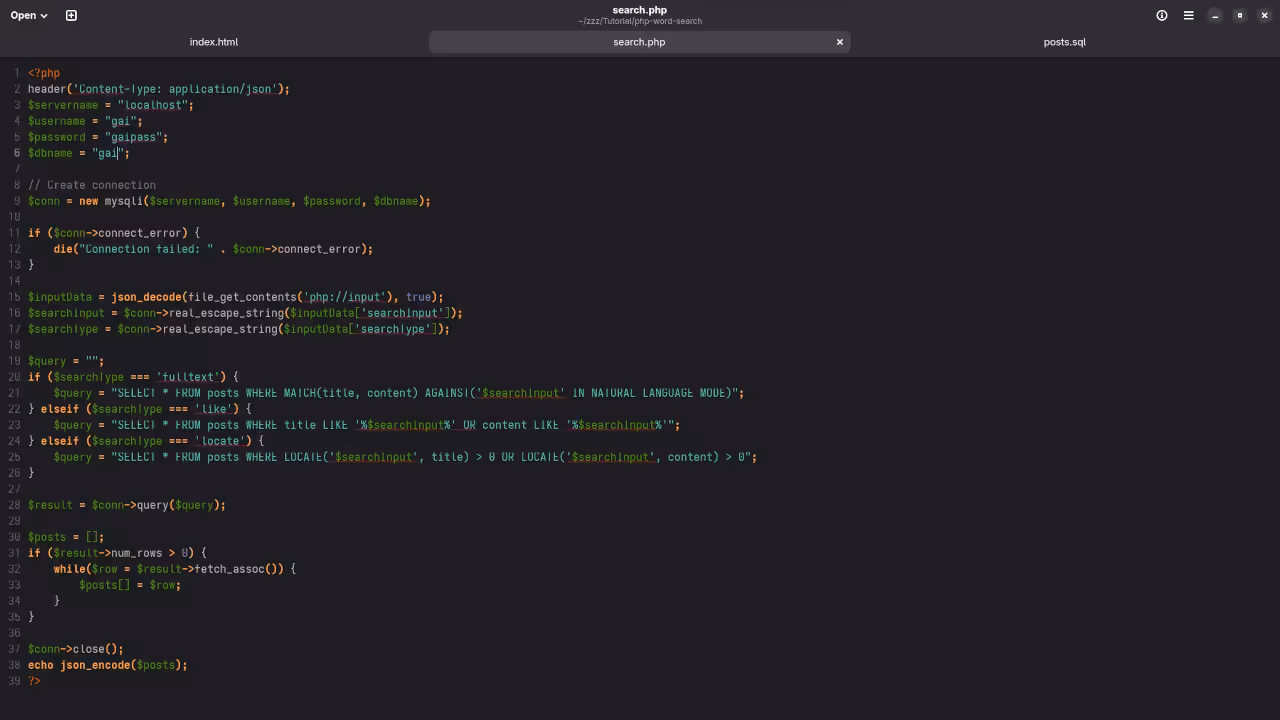Open a new tab via the plus icon
1280x720 pixels.
[69, 15]
